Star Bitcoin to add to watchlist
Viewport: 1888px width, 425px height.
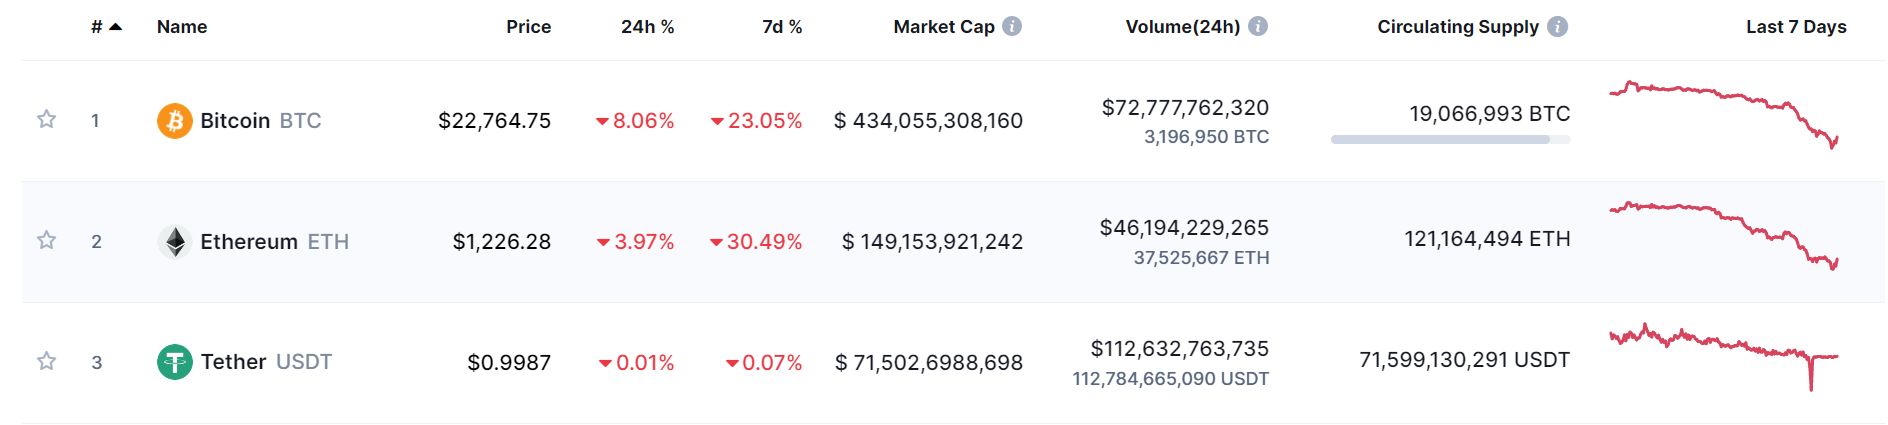tap(46, 120)
